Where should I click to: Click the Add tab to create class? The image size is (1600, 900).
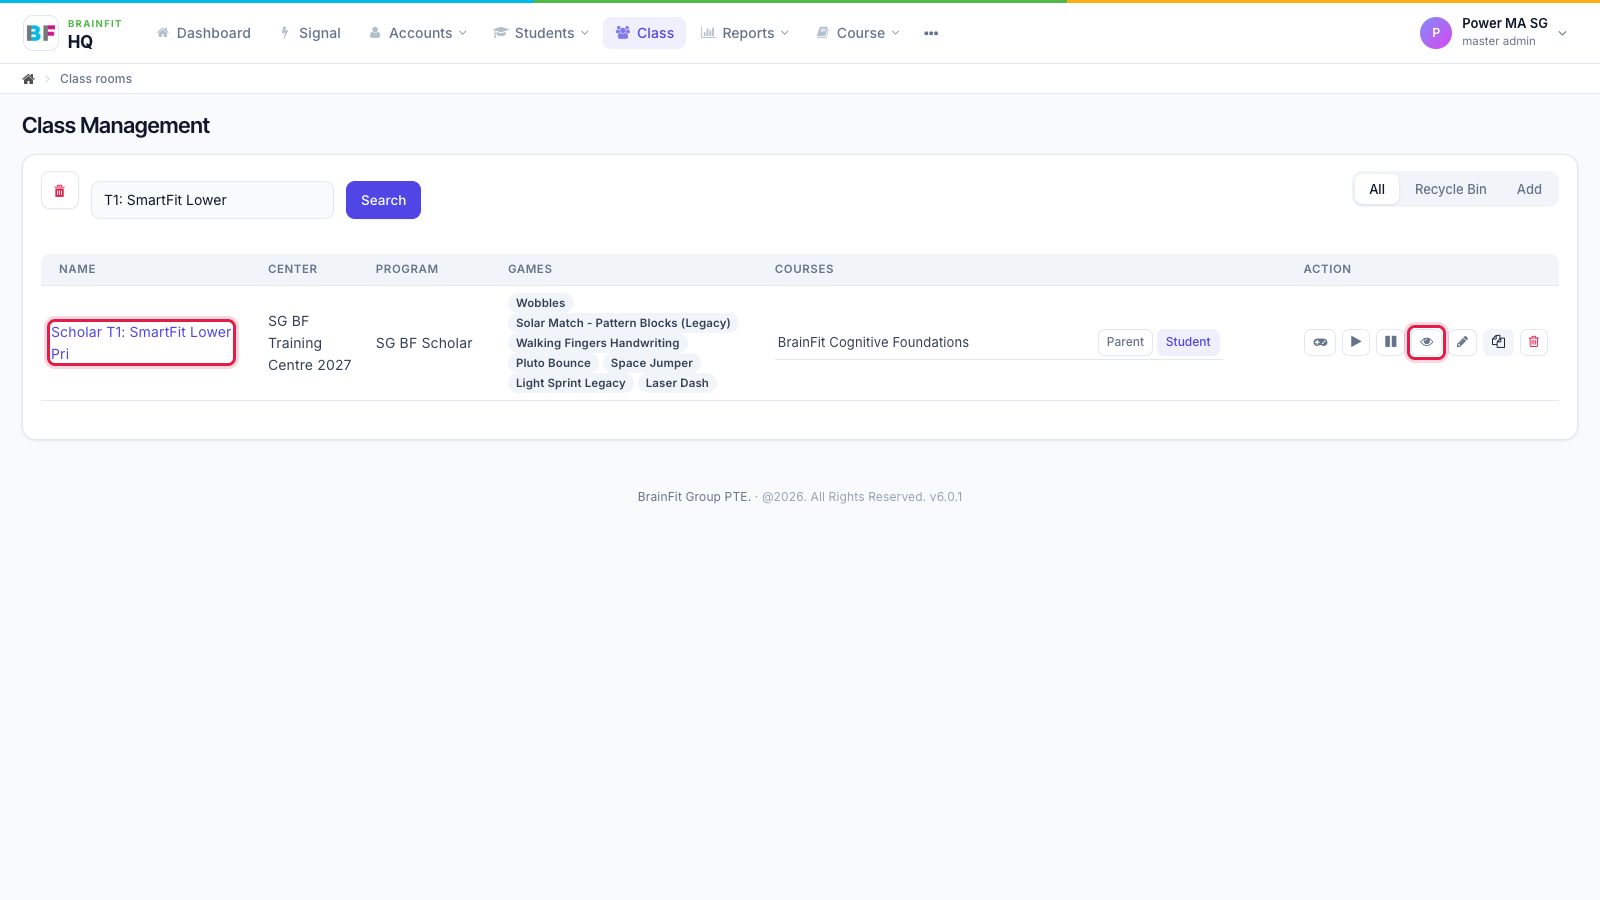click(x=1529, y=189)
